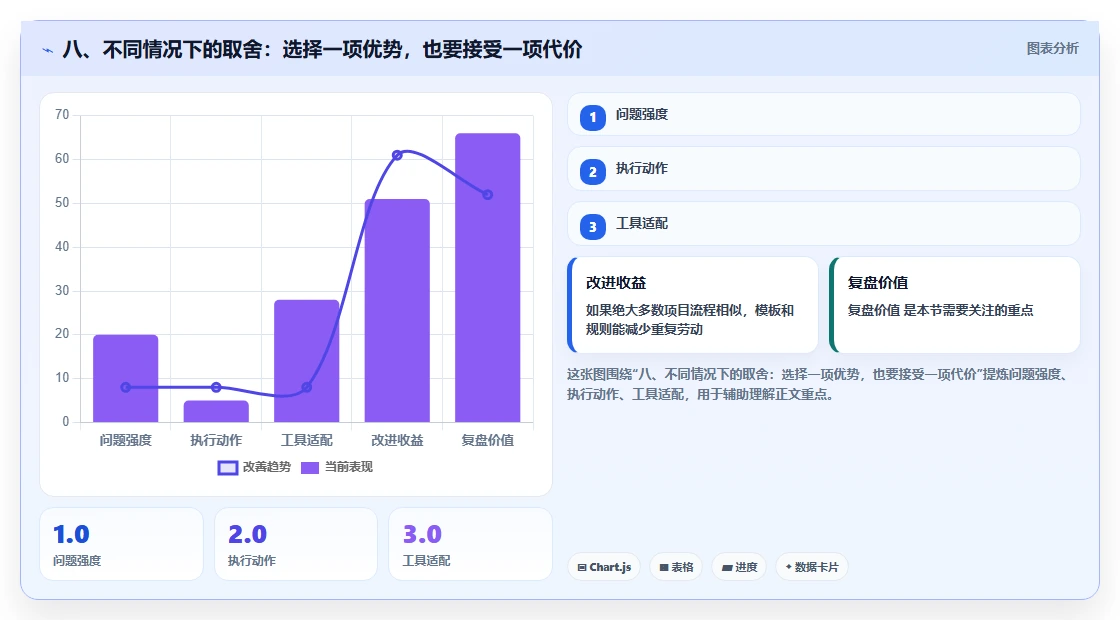
Task: Click the trend line point above 改进收益
Action: 397,155
